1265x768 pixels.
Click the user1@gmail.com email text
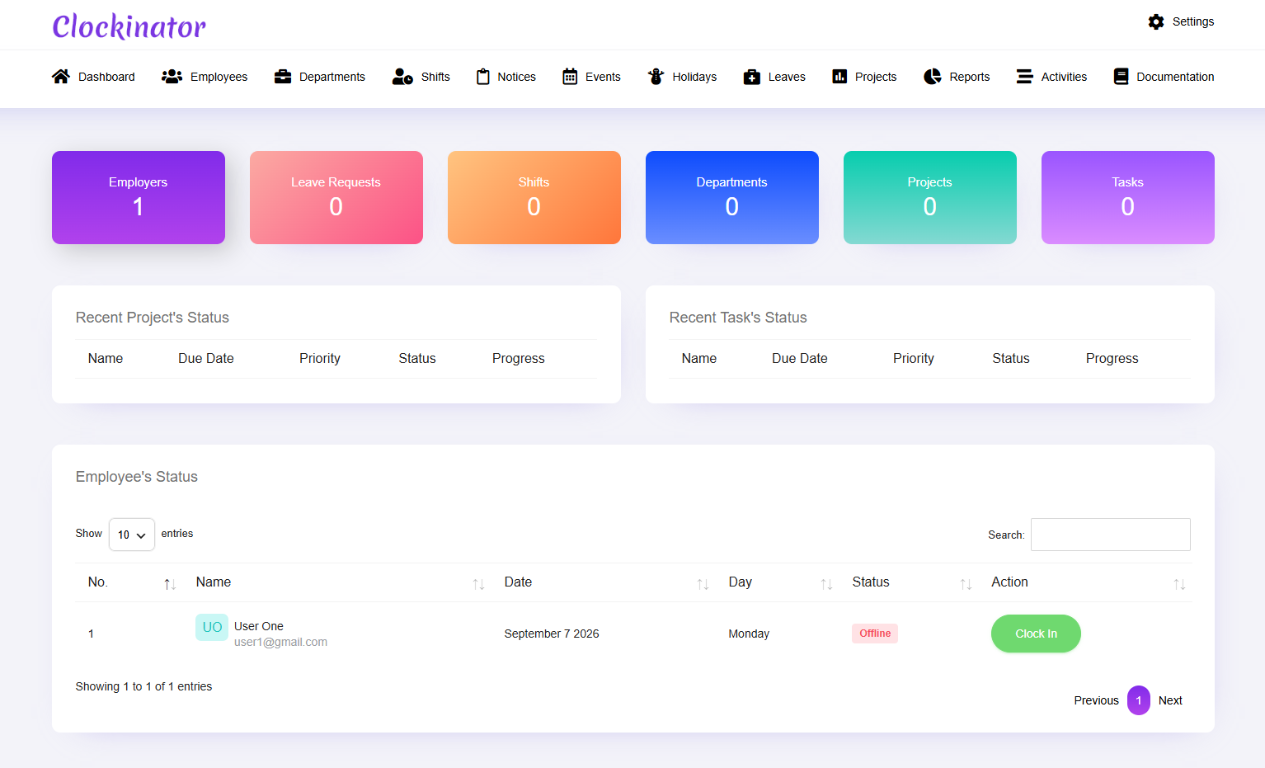[281, 642]
